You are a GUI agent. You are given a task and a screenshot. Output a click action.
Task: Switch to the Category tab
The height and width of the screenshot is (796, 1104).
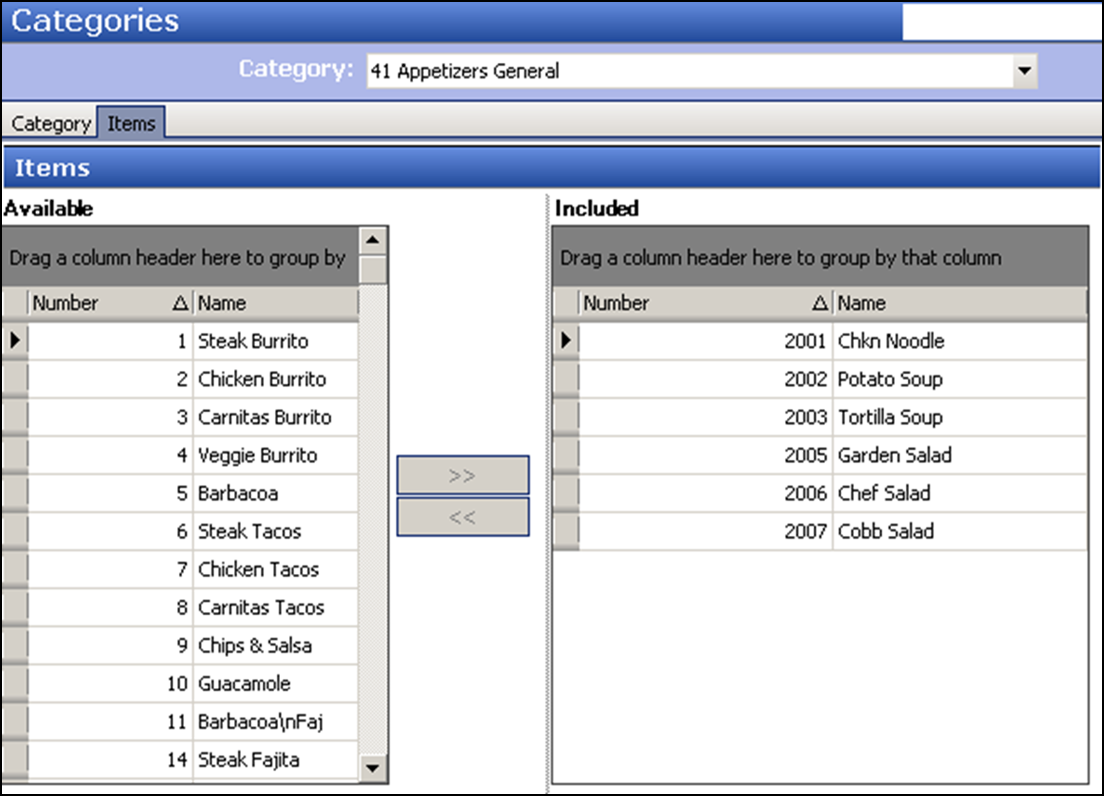click(x=51, y=123)
